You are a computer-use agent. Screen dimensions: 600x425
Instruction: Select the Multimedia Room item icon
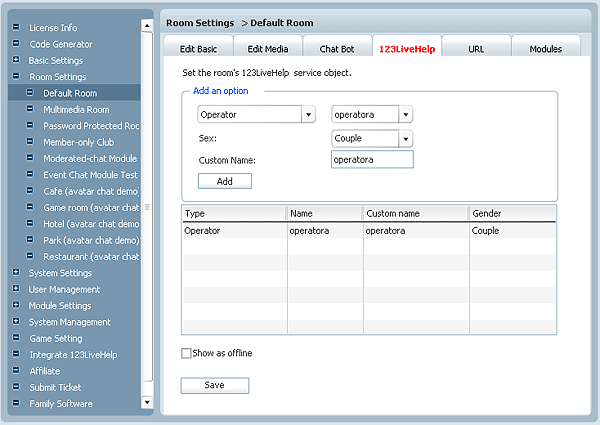point(30,110)
